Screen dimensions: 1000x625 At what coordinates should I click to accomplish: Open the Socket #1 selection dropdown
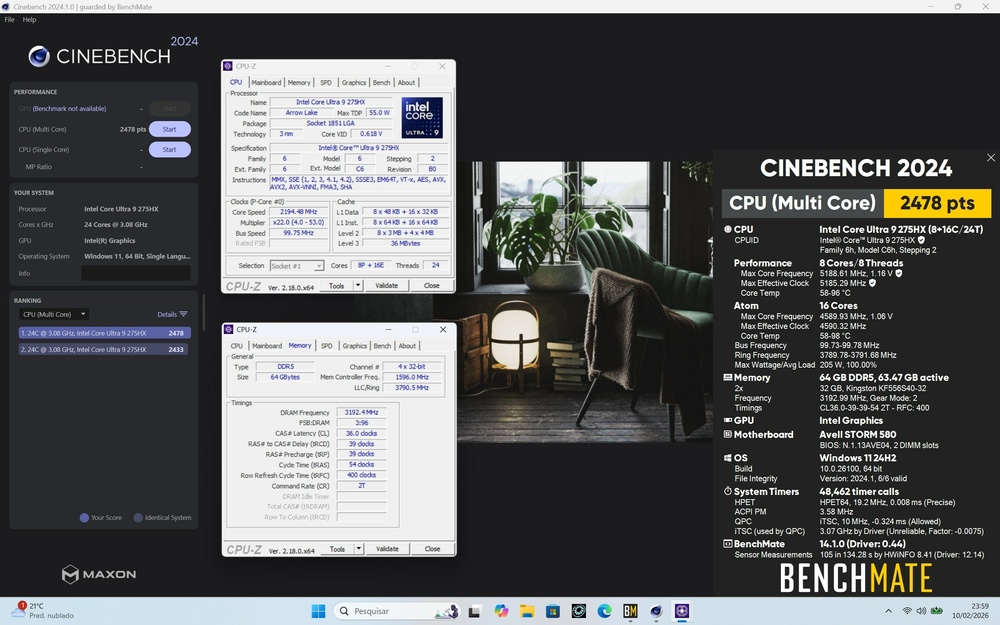tap(297, 266)
